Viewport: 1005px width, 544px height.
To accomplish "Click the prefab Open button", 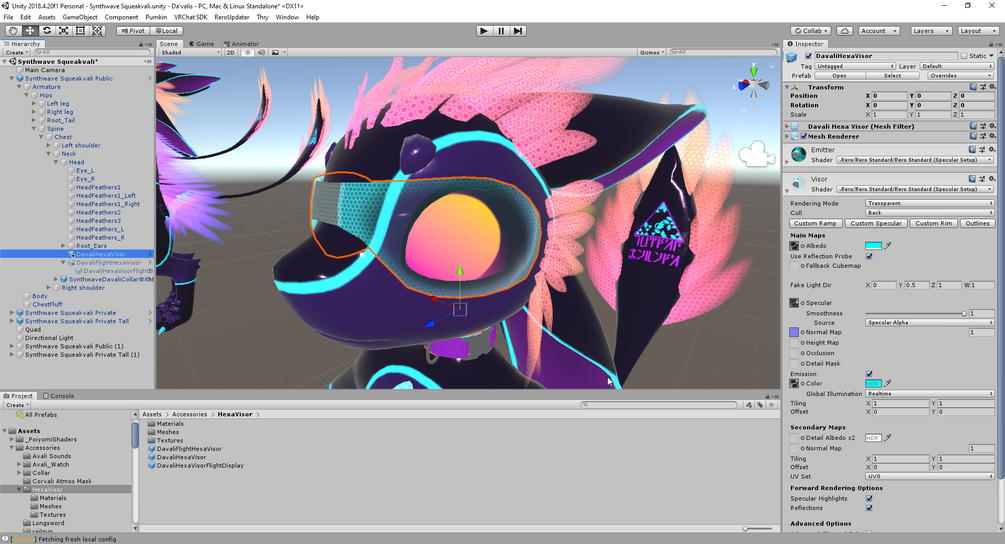I will [x=839, y=76].
